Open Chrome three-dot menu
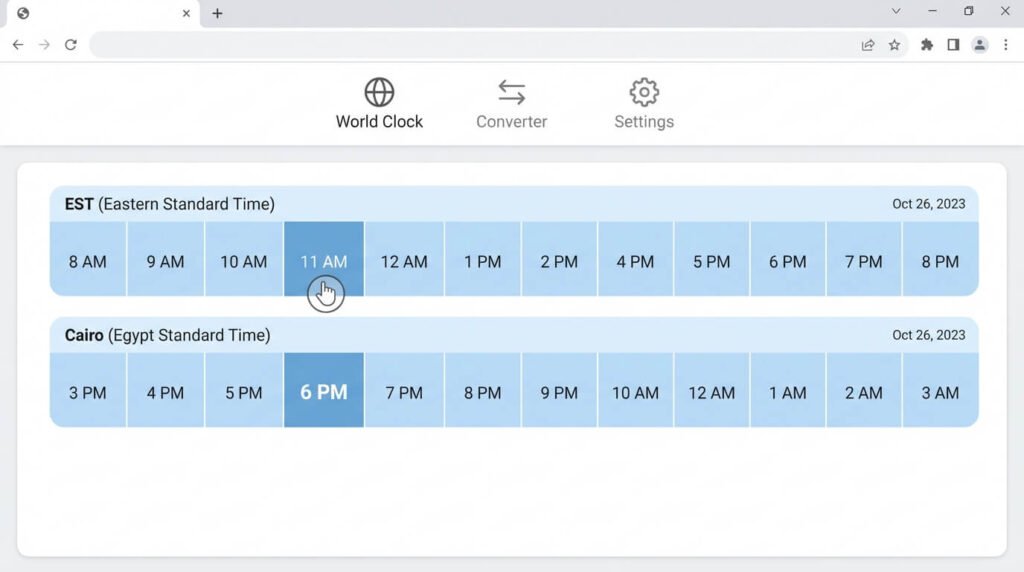The width and height of the screenshot is (1024, 572). 1006,45
